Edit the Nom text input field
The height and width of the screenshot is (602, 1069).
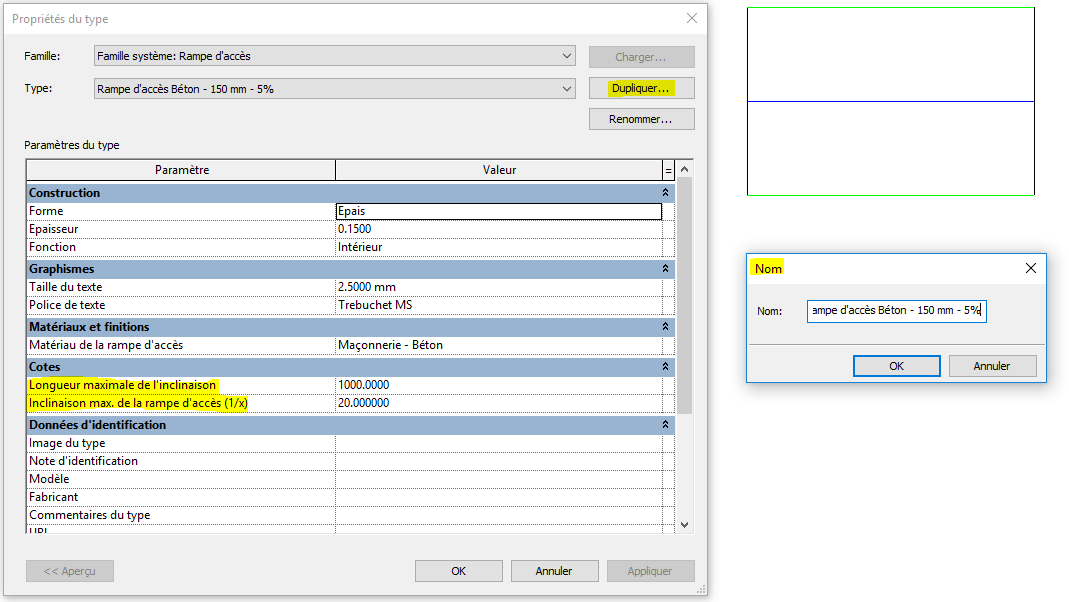tap(896, 310)
